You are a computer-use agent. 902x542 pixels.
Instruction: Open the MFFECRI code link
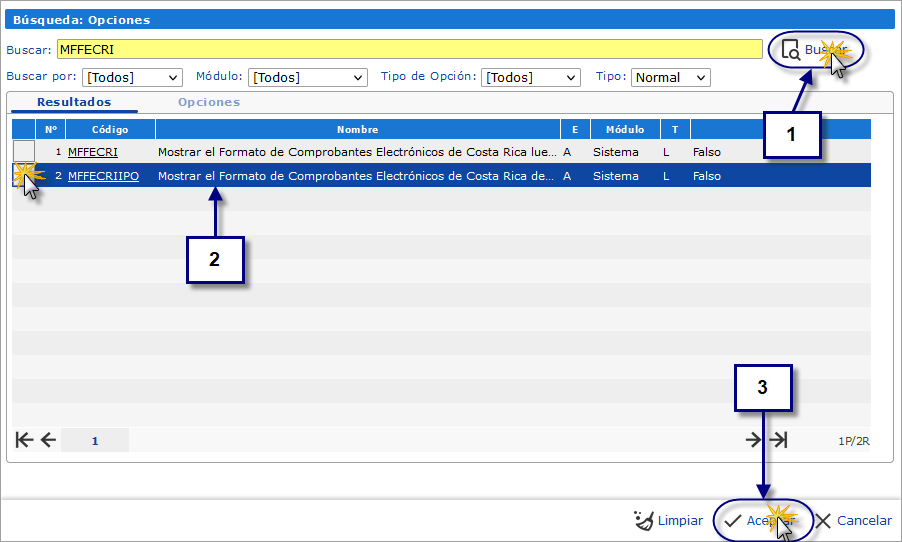click(93, 152)
